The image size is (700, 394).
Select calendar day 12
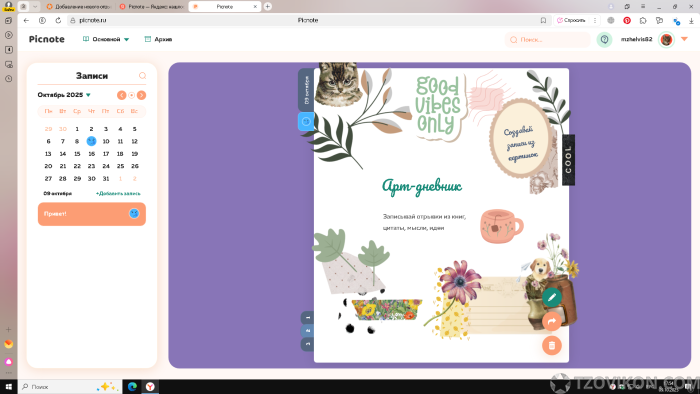click(134, 141)
